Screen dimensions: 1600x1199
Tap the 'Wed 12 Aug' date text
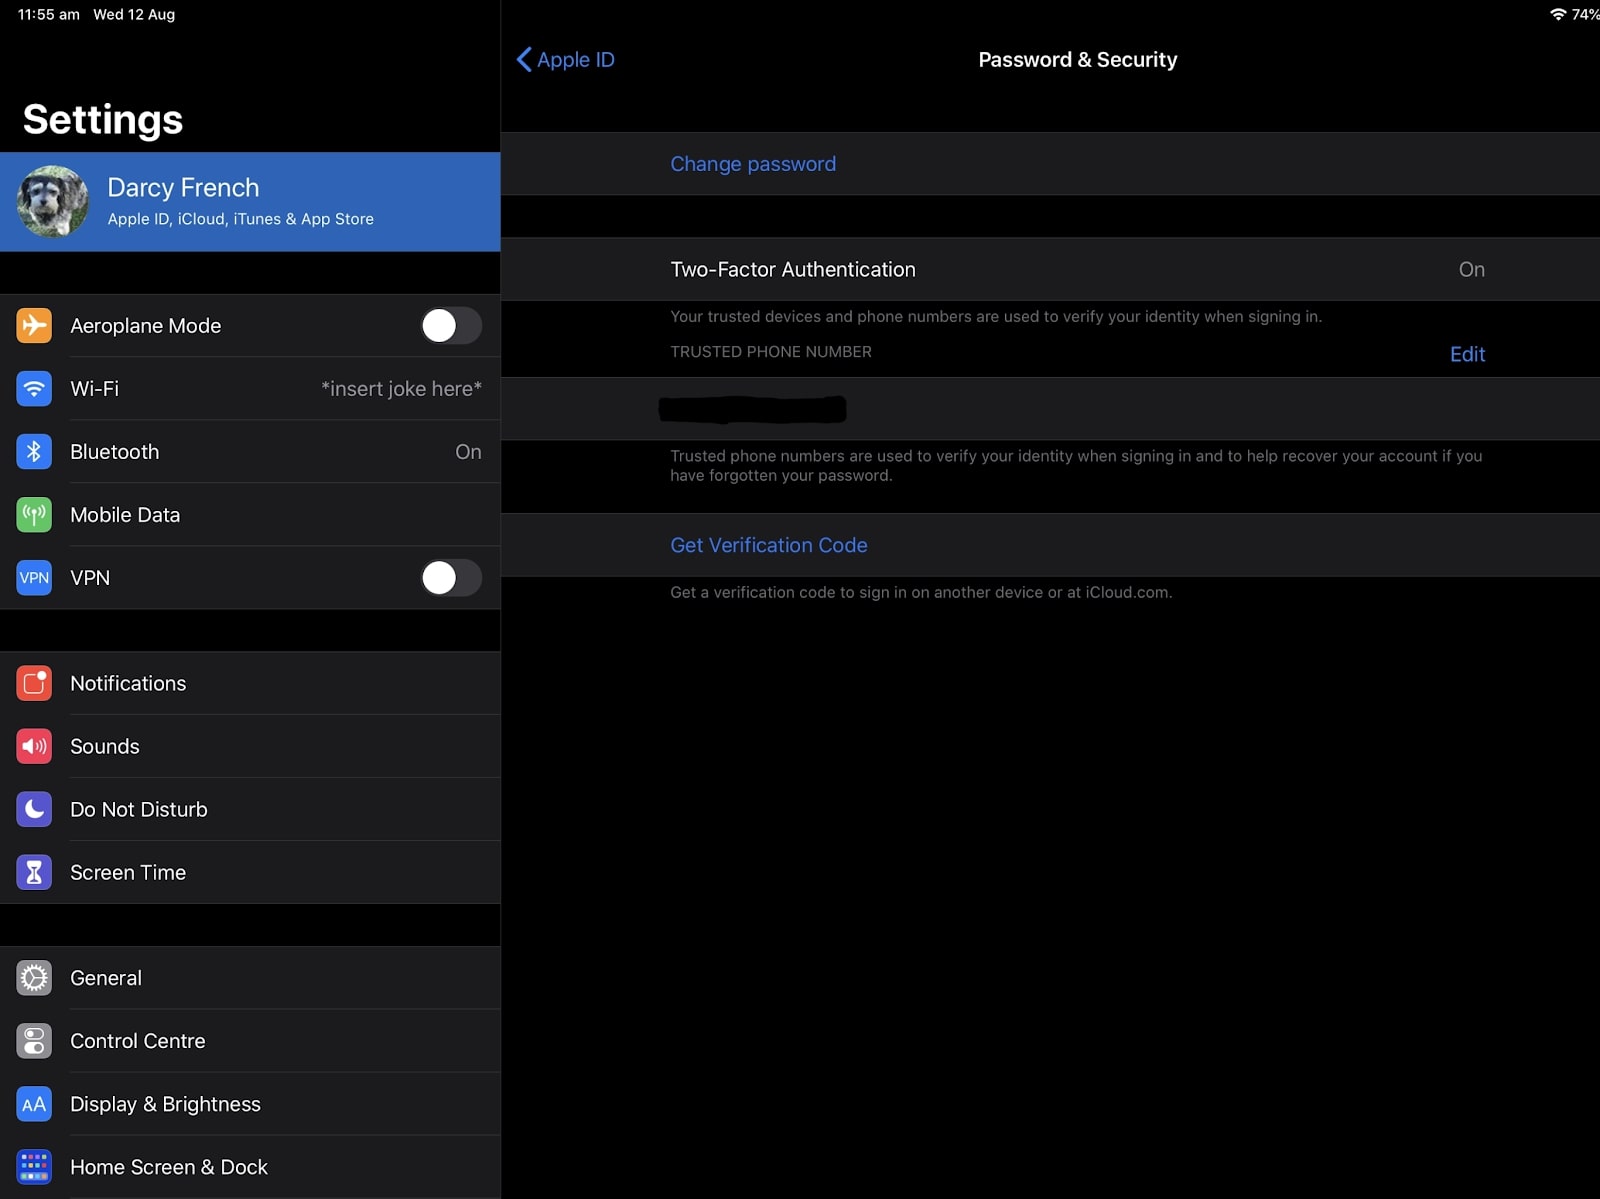point(134,14)
